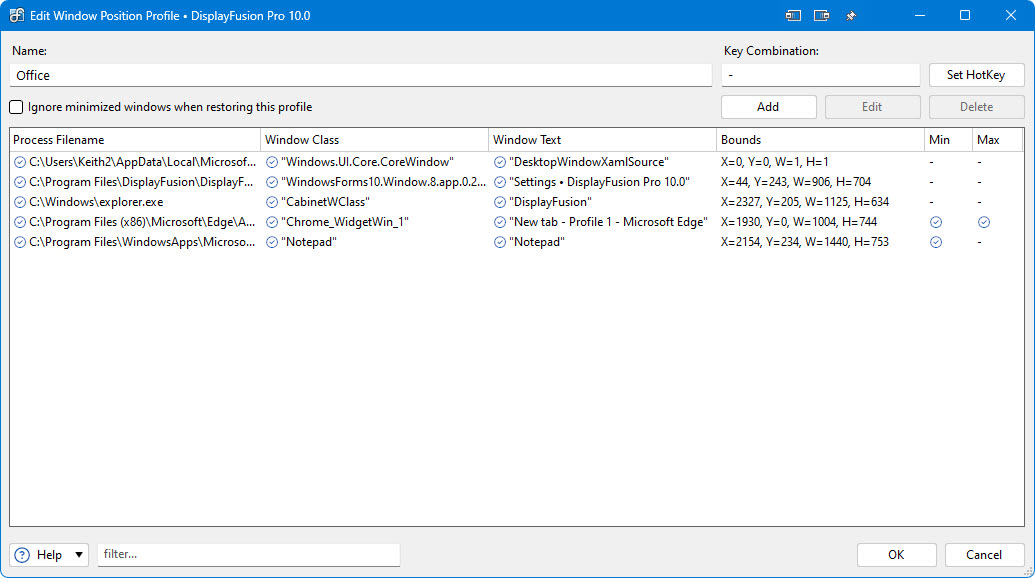Image resolution: width=1035 pixels, height=578 pixels.
Task: Click check icon beside explorer.exe process filename
Action: 20,202
